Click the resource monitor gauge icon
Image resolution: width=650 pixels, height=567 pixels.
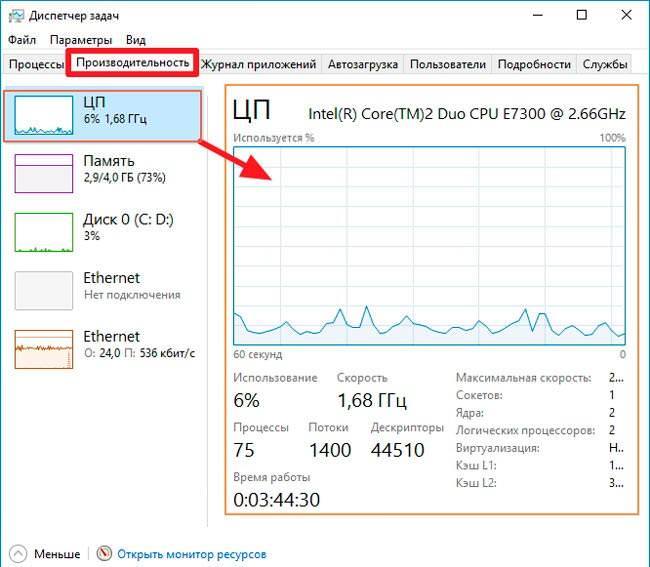pos(104,553)
